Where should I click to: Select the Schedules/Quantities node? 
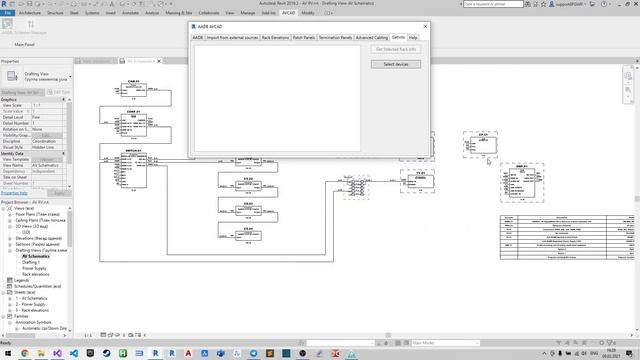(37, 286)
